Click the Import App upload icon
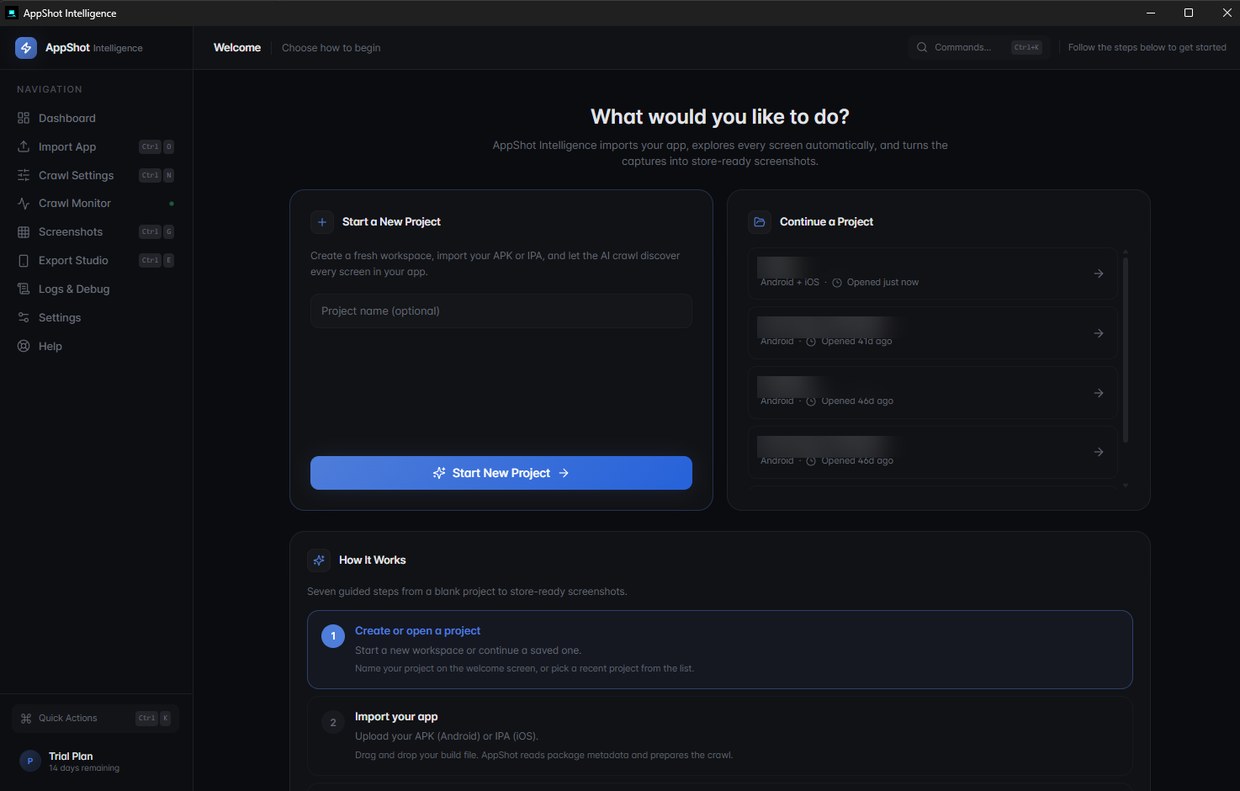Image resolution: width=1240 pixels, height=791 pixels. (24, 147)
